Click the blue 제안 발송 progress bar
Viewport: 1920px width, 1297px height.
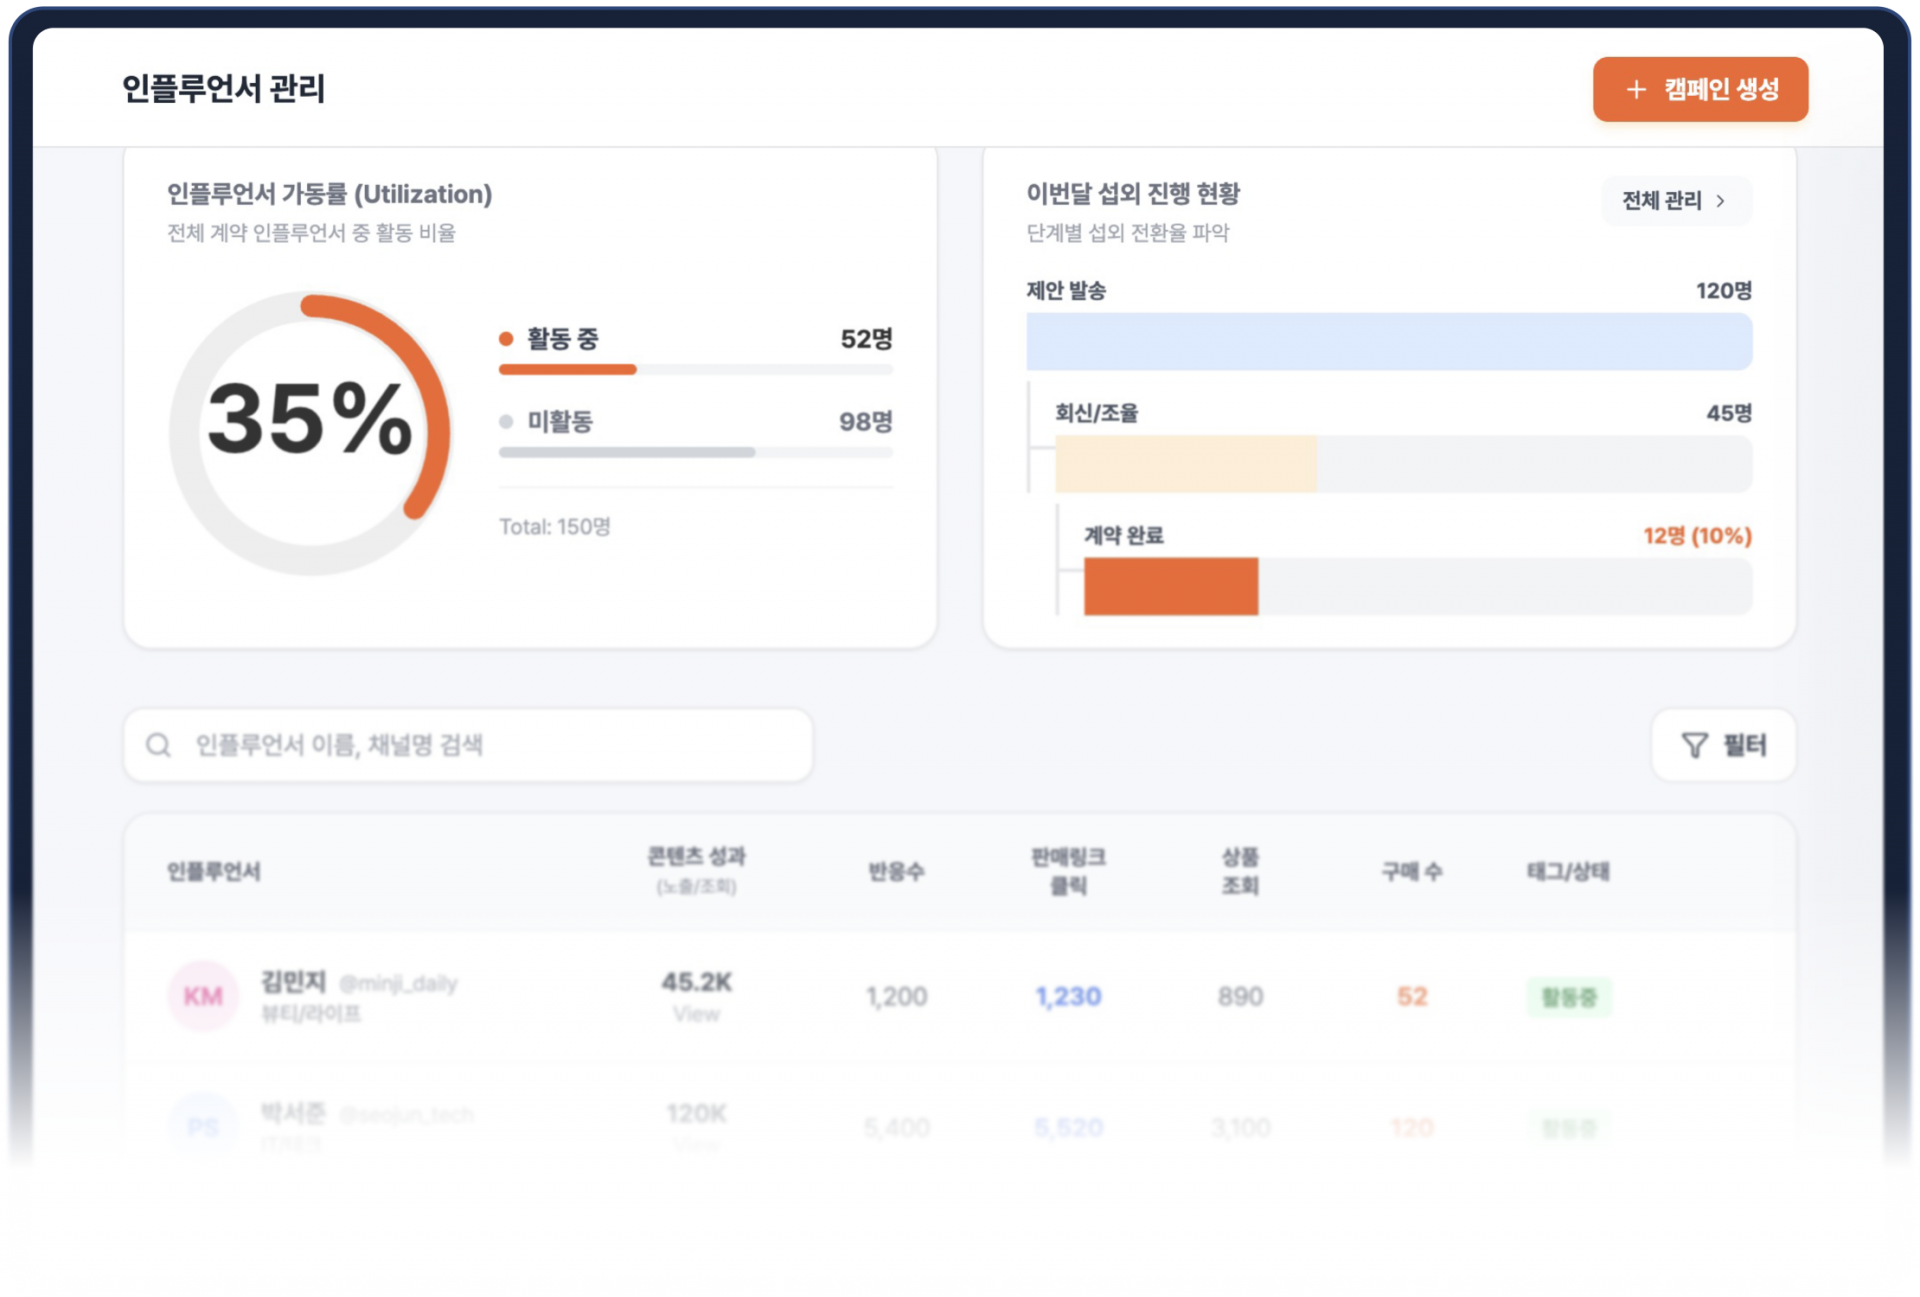[x=1388, y=342]
